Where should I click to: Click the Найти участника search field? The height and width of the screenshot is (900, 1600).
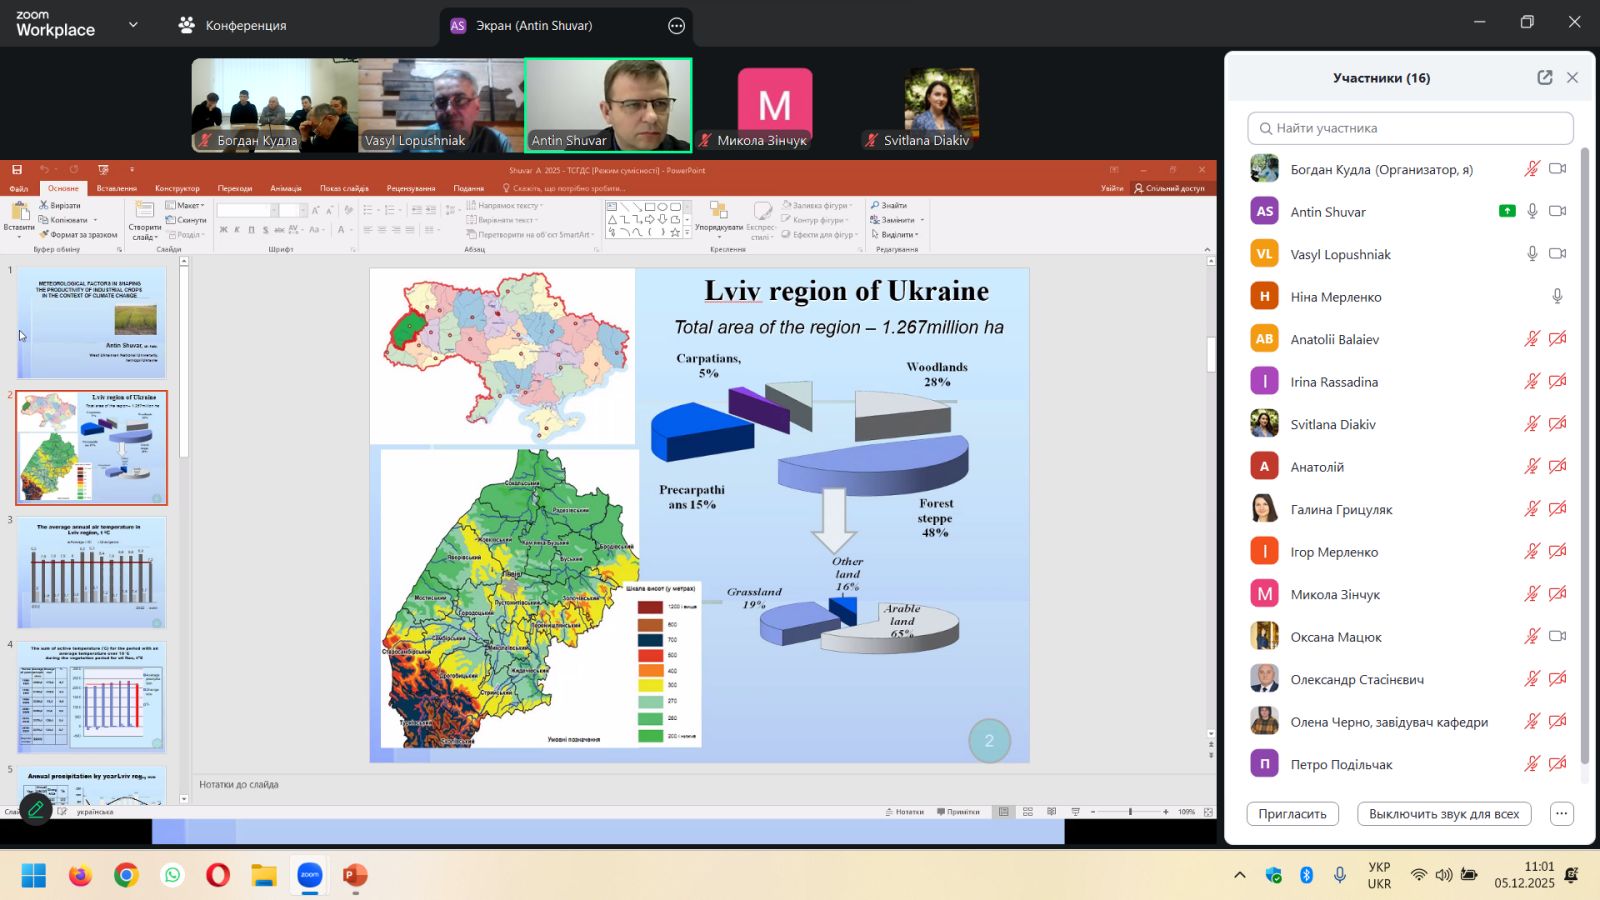(x=1410, y=128)
